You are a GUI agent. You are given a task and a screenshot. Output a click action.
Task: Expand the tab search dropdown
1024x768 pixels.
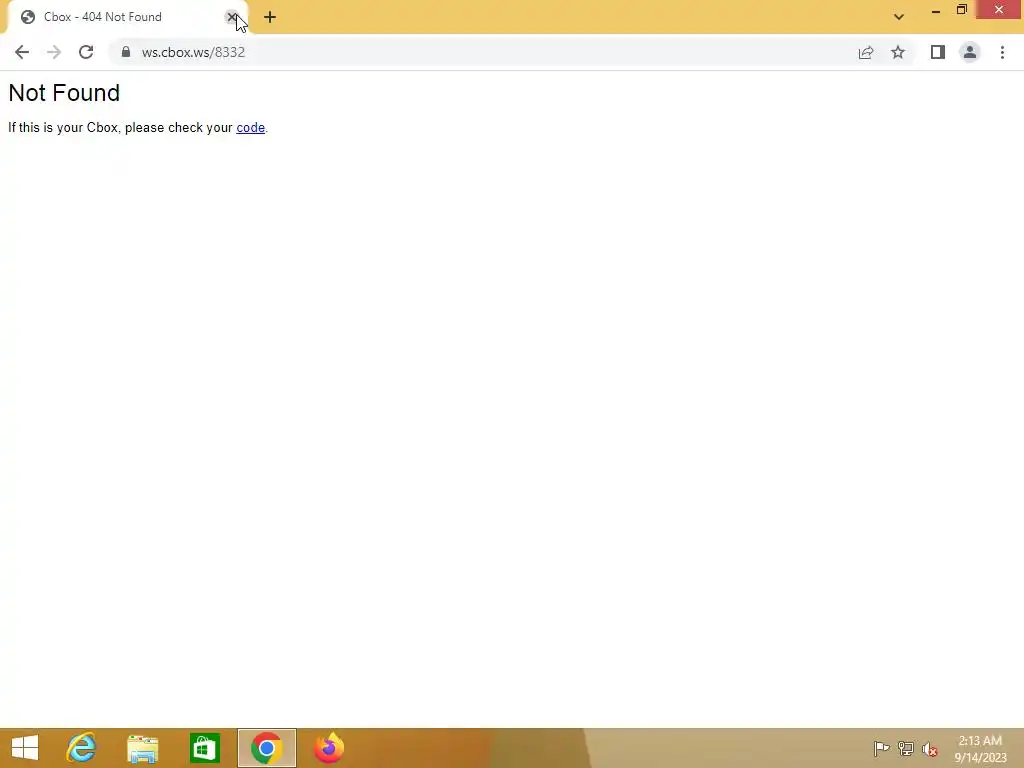click(899, 17)
